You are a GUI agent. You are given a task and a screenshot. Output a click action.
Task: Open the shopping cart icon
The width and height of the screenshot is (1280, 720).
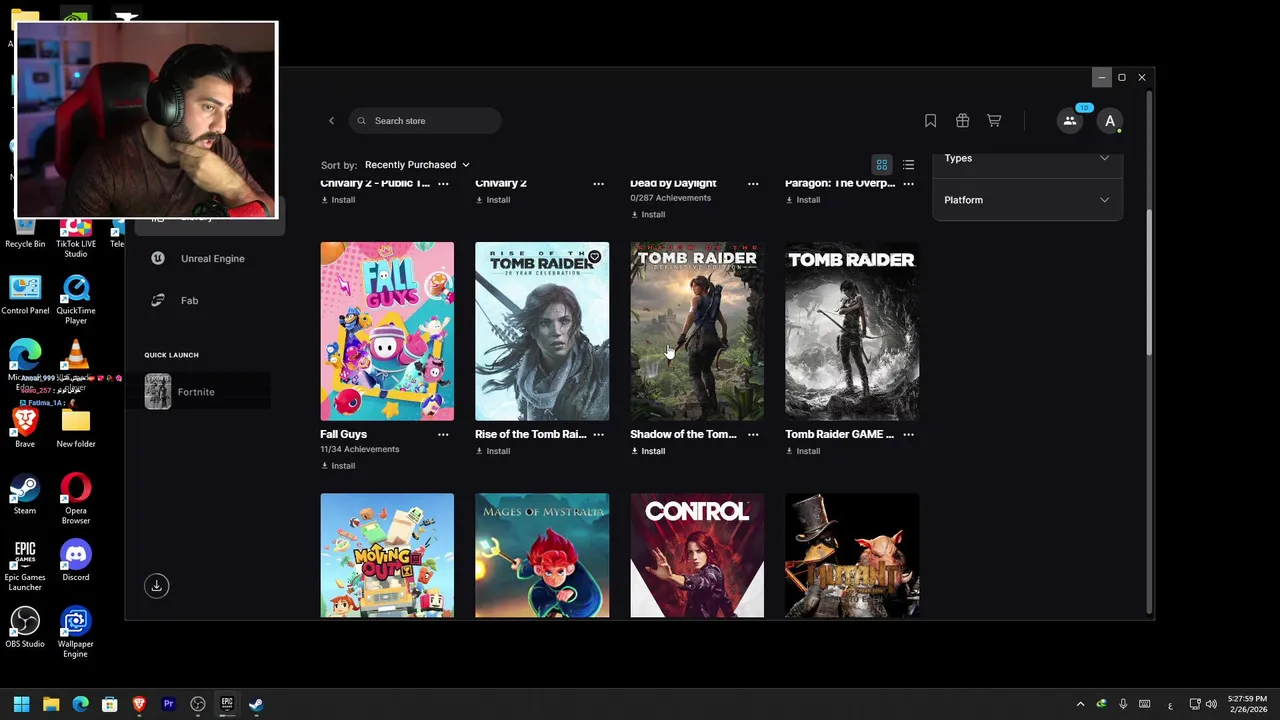(994, 121)
